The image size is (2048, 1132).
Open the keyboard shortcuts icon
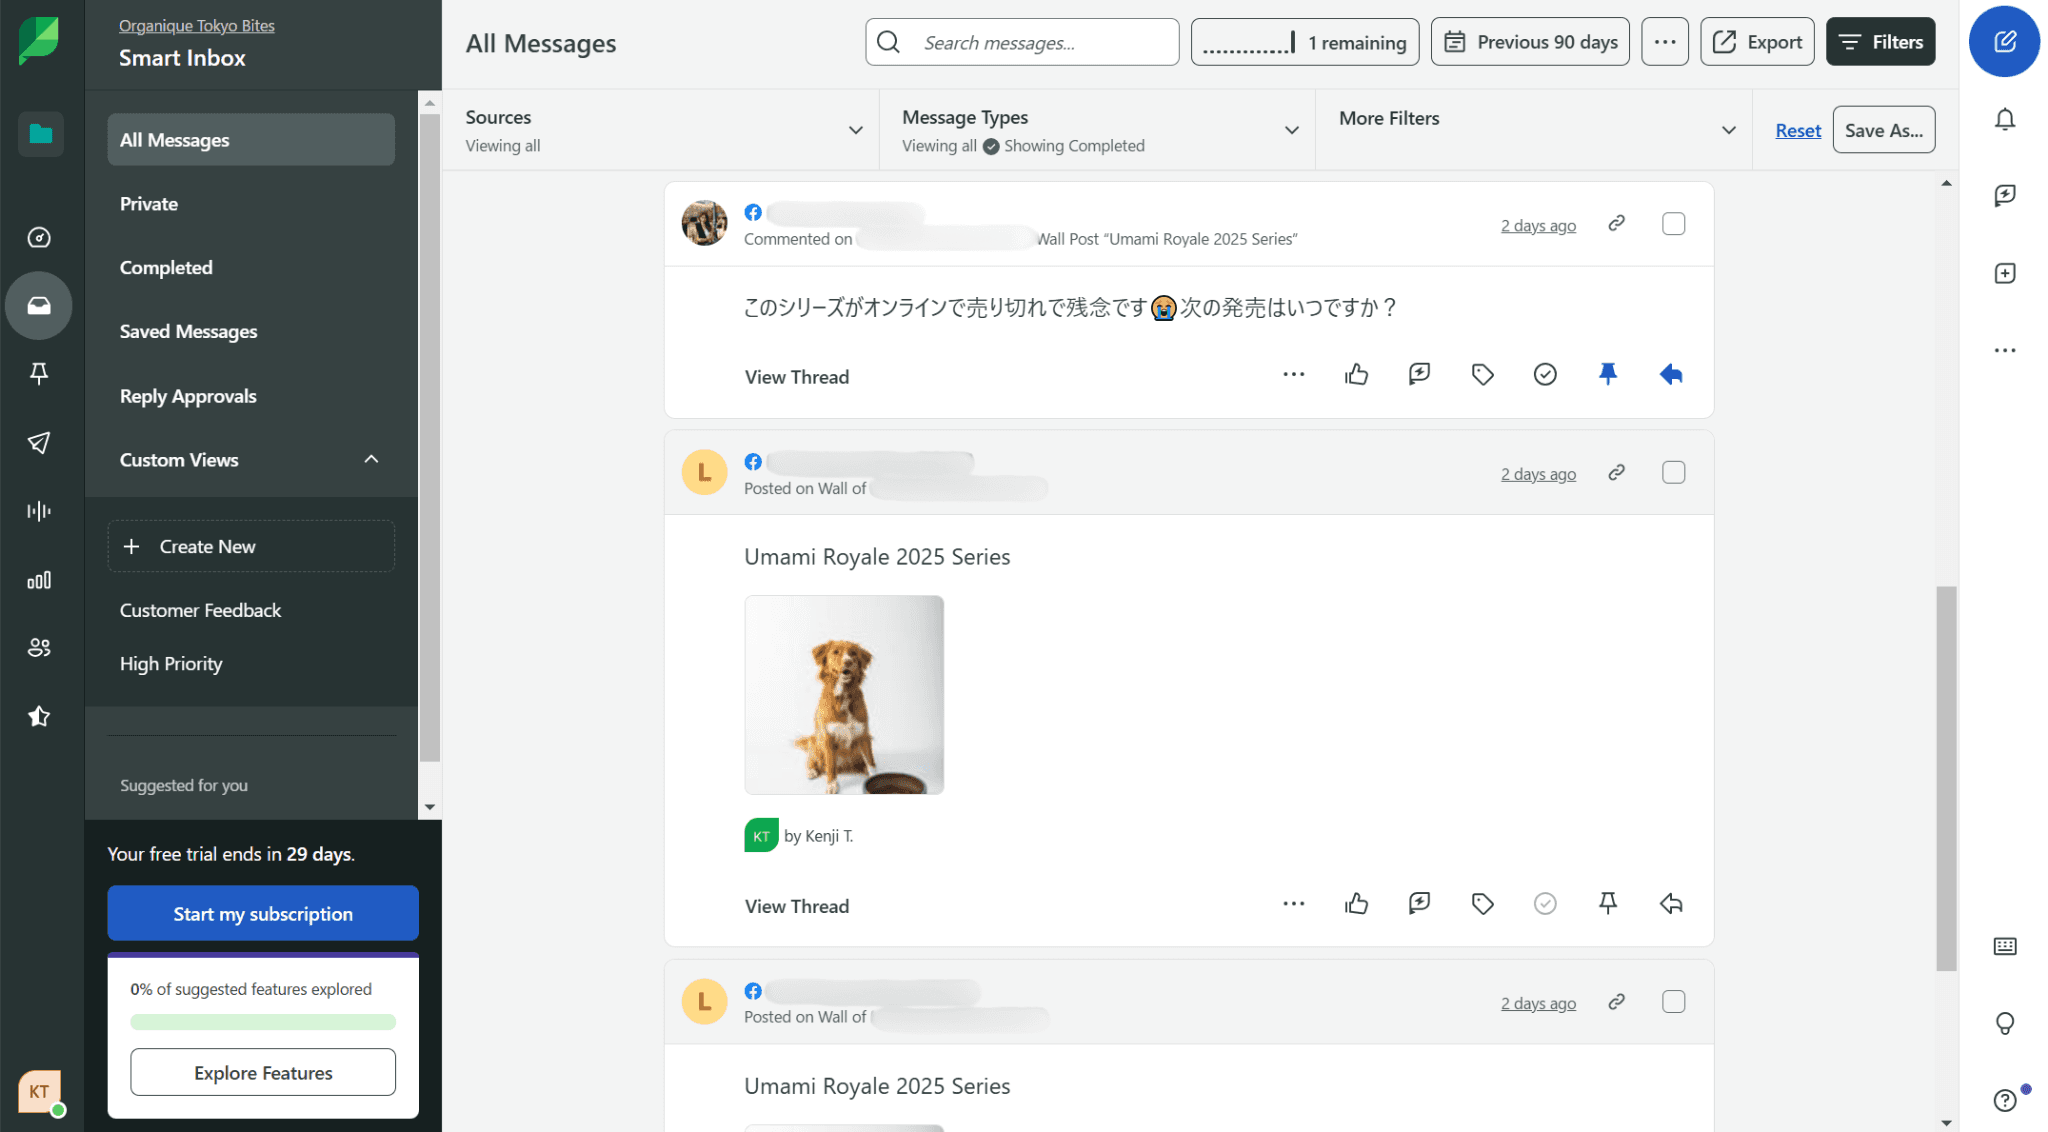coord(2004,946)
